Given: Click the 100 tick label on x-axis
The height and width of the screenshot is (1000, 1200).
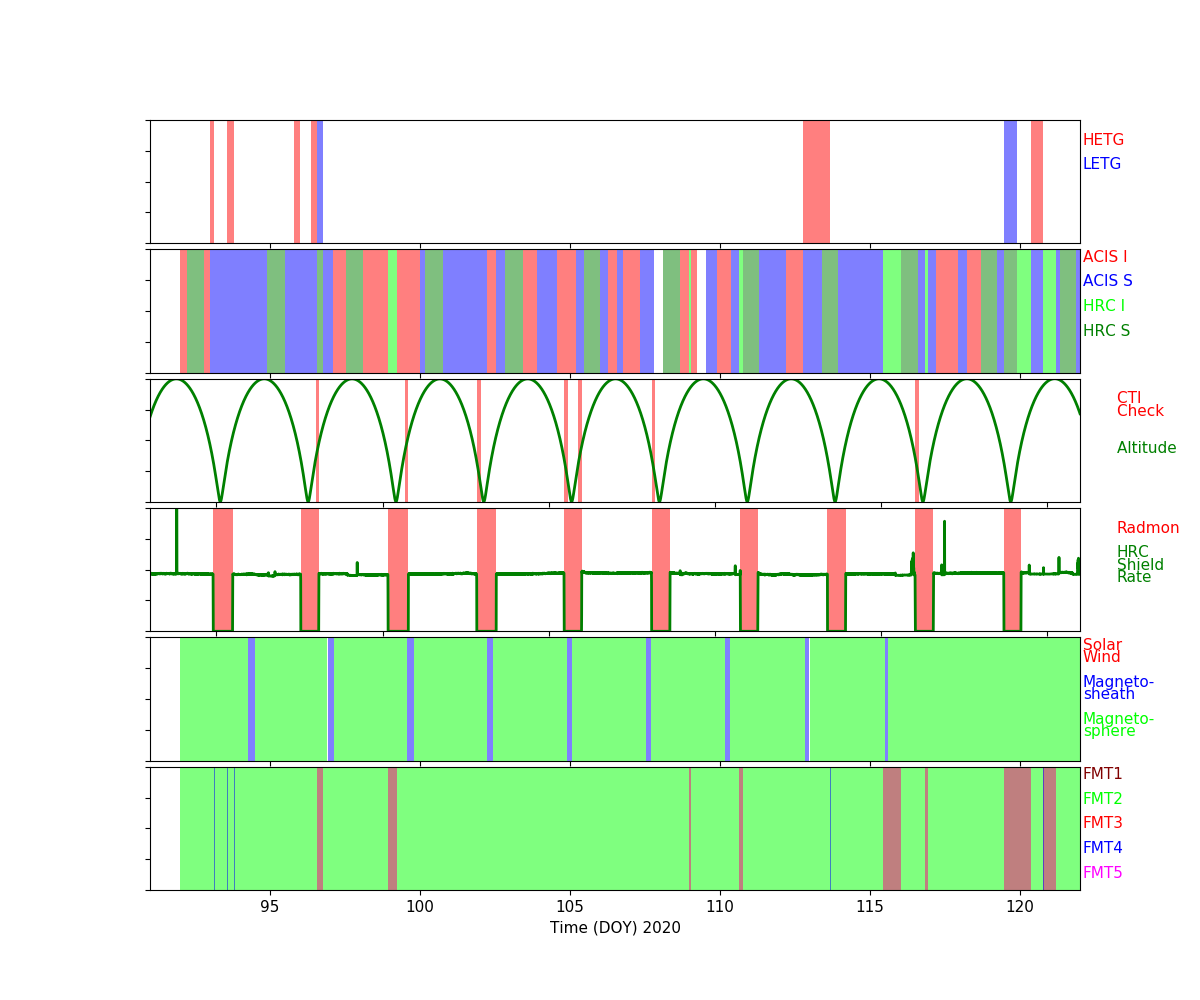Looking at the screenshot, I should (420, 907).
